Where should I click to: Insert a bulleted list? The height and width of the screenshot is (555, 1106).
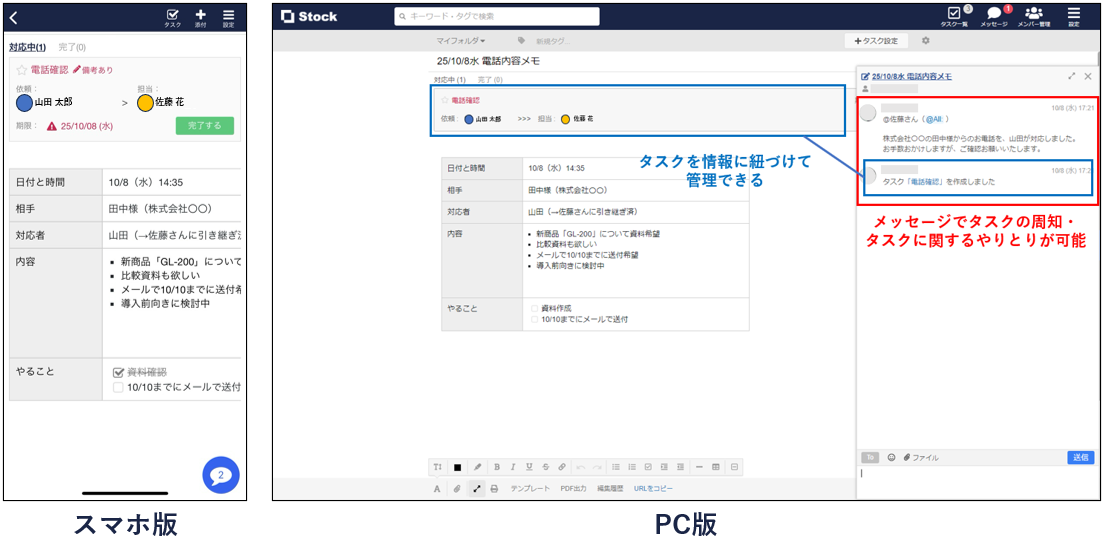616,467
